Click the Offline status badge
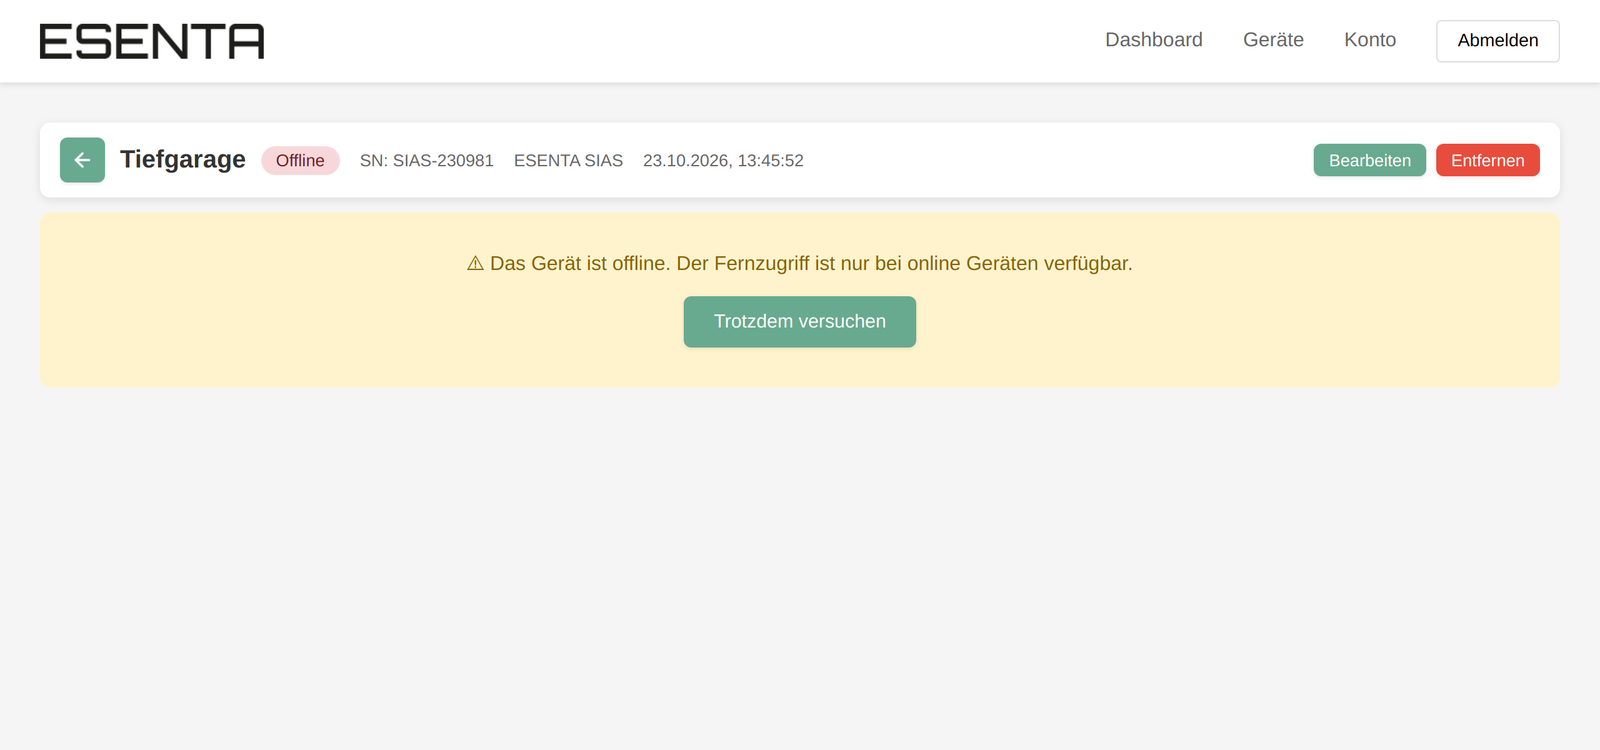The width and height of the screenshot is (1600, 750). point(300,161)
